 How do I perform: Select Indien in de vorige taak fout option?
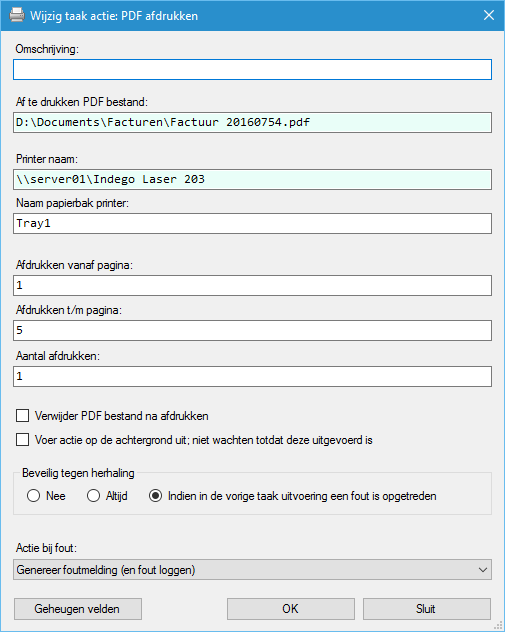click(156, 495)
